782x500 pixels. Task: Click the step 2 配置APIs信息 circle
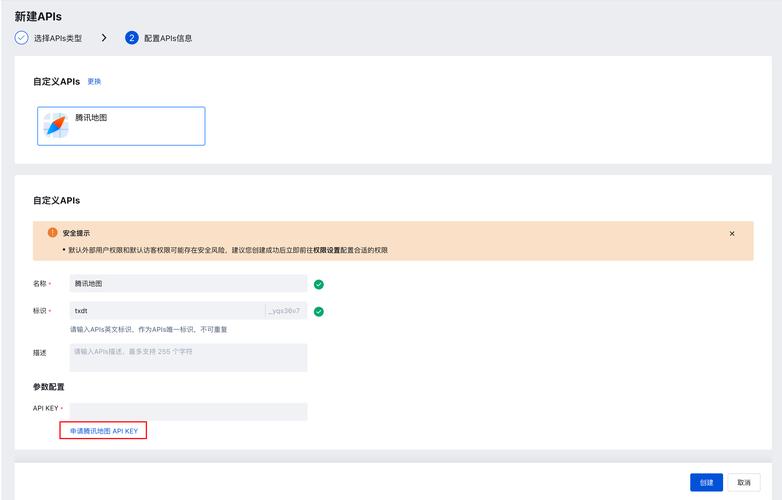[132, 38]
